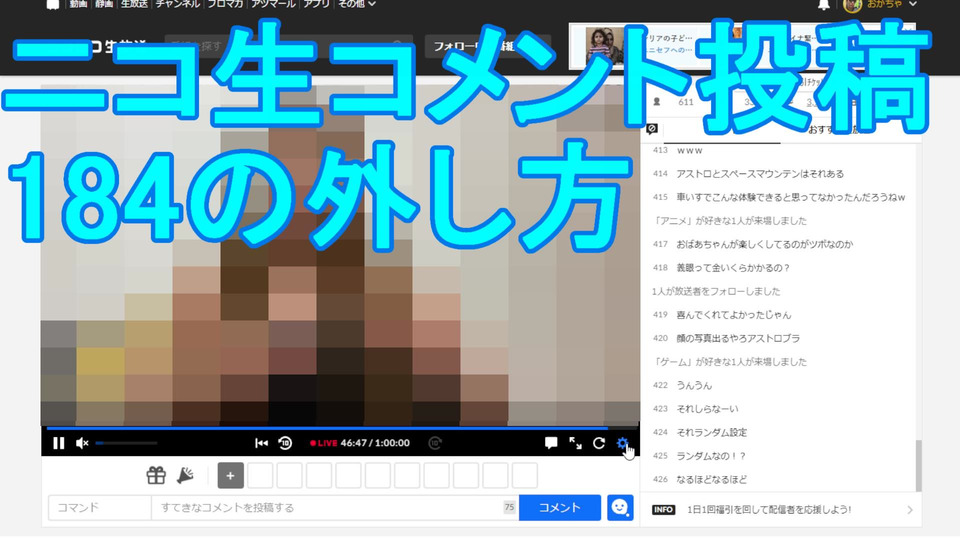Open the emotion smiley face button
The width and height of the screenshot is (960, 540).
tap(620, 508)
